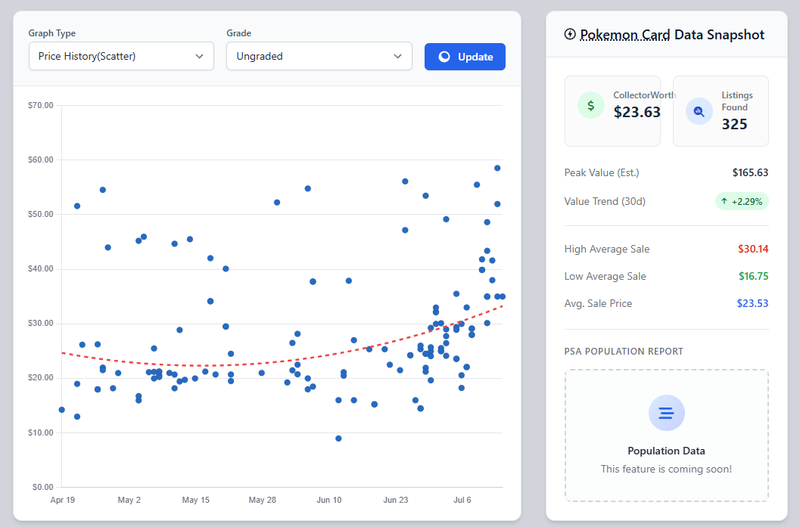The height and width of the screenshot is (527, 800).
Task: Click the $30.00 y-axis label
Action: 40,323
